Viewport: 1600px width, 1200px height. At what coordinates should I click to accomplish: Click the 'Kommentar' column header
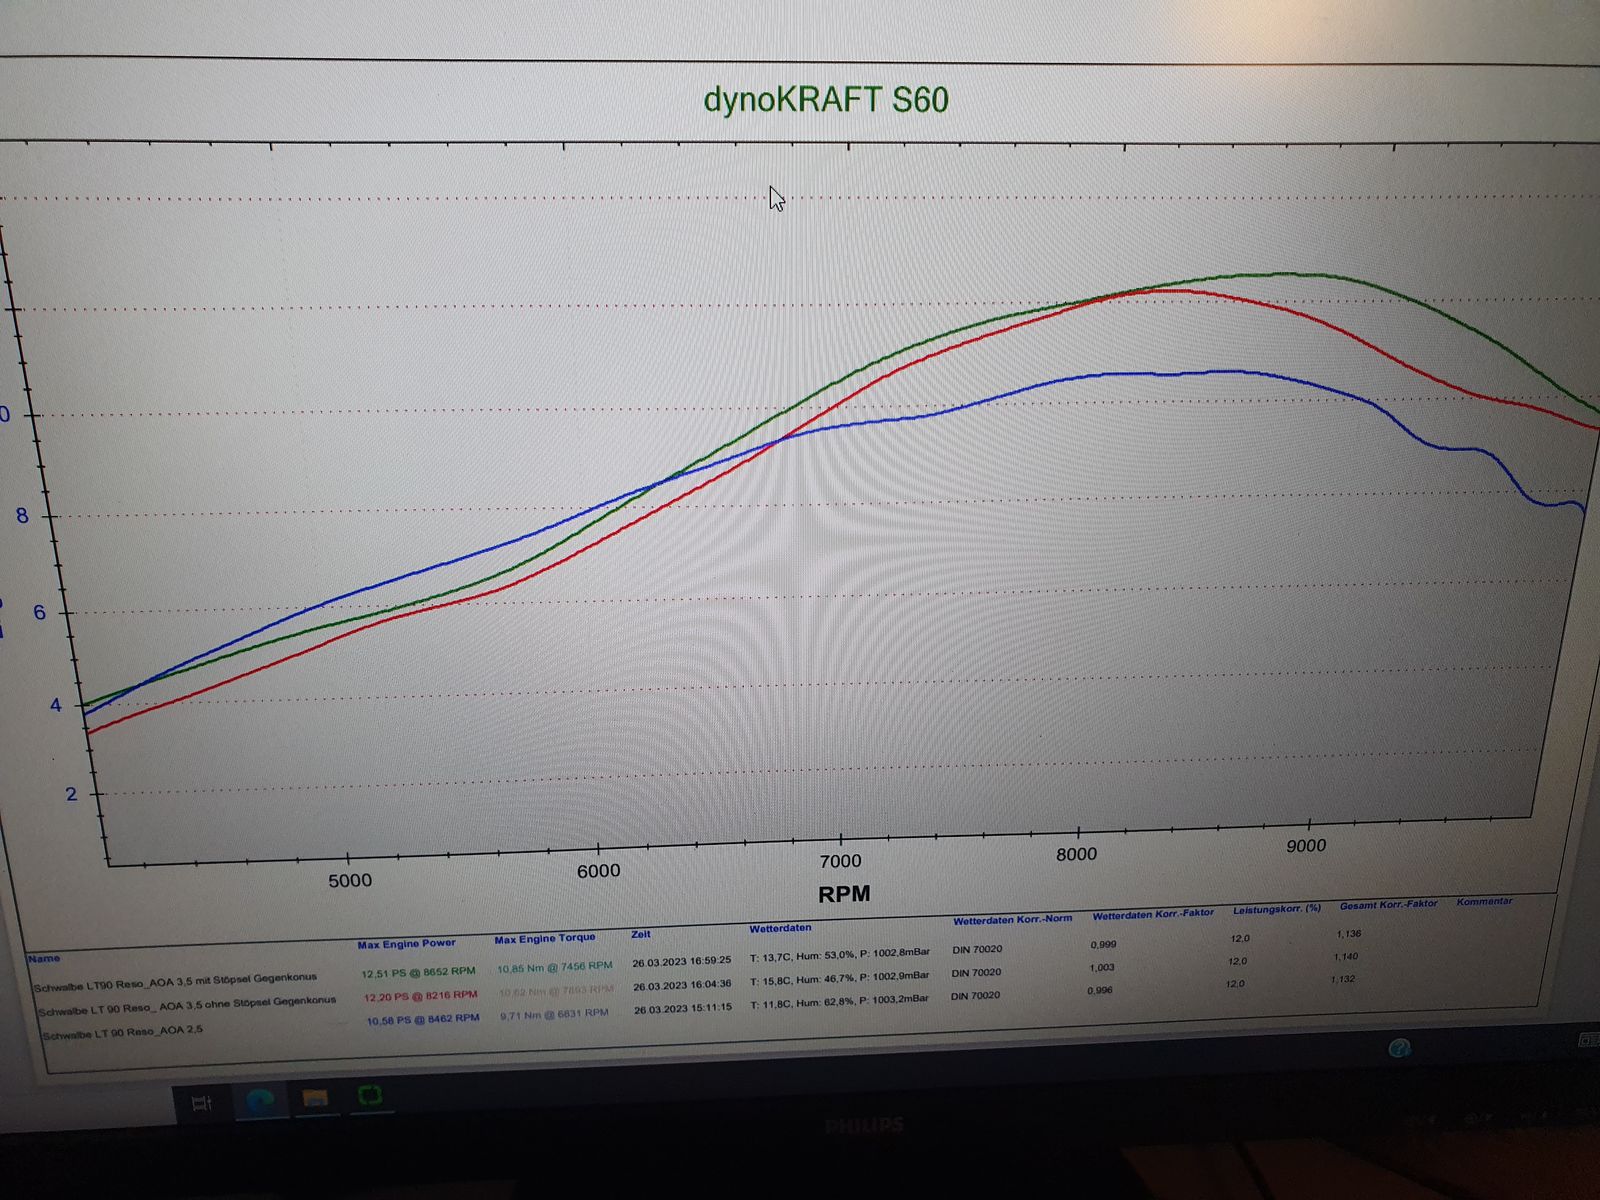click(1484, 902)
